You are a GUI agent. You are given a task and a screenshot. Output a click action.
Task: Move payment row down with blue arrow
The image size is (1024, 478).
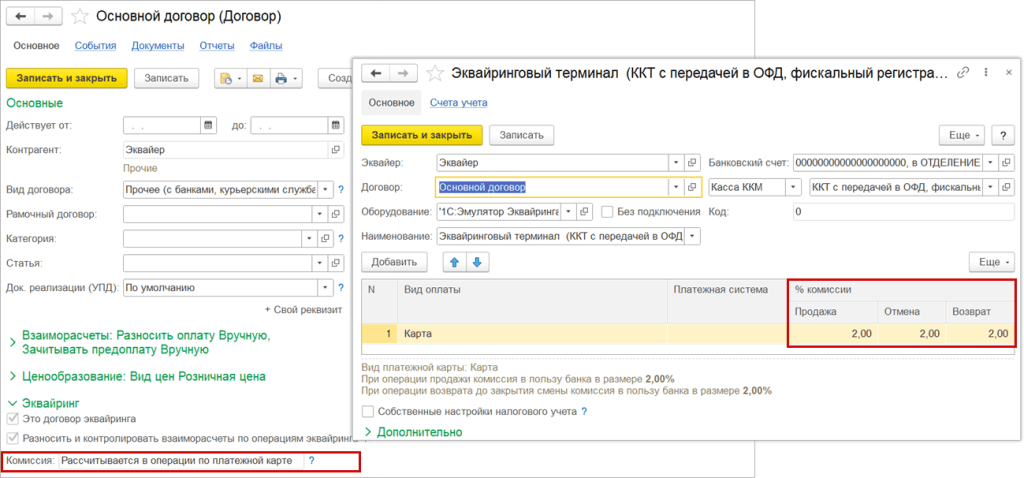click(477, 262)
